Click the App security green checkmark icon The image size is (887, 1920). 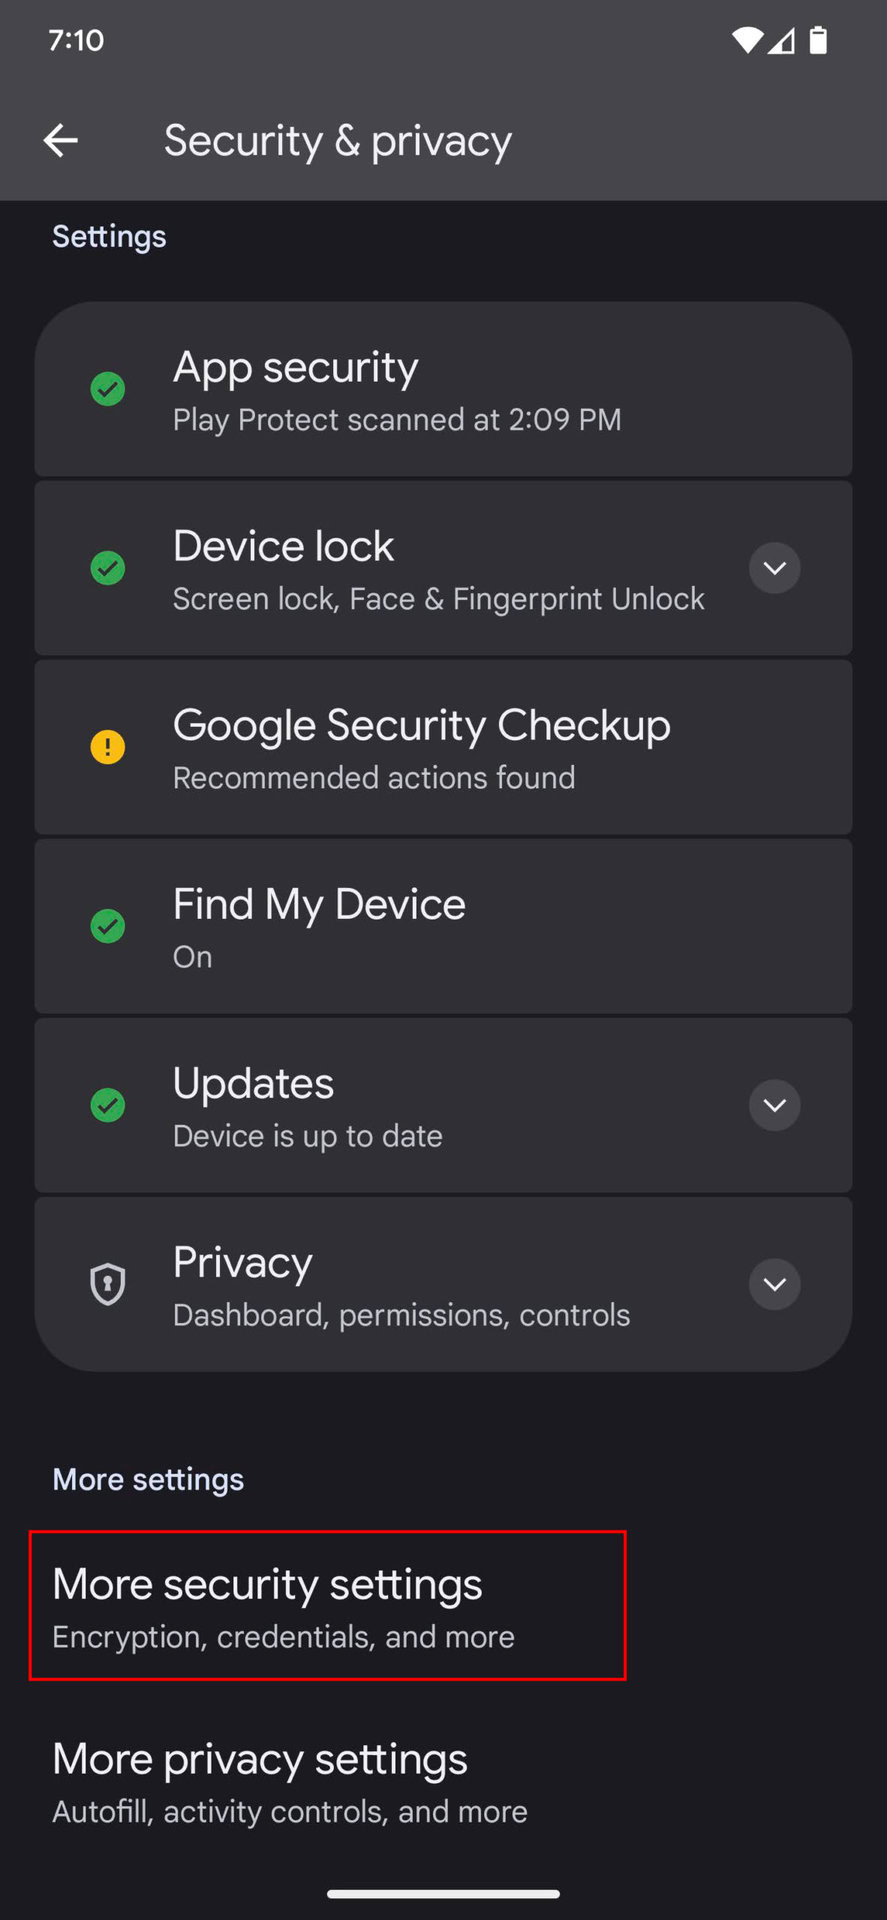pos(108,389)
